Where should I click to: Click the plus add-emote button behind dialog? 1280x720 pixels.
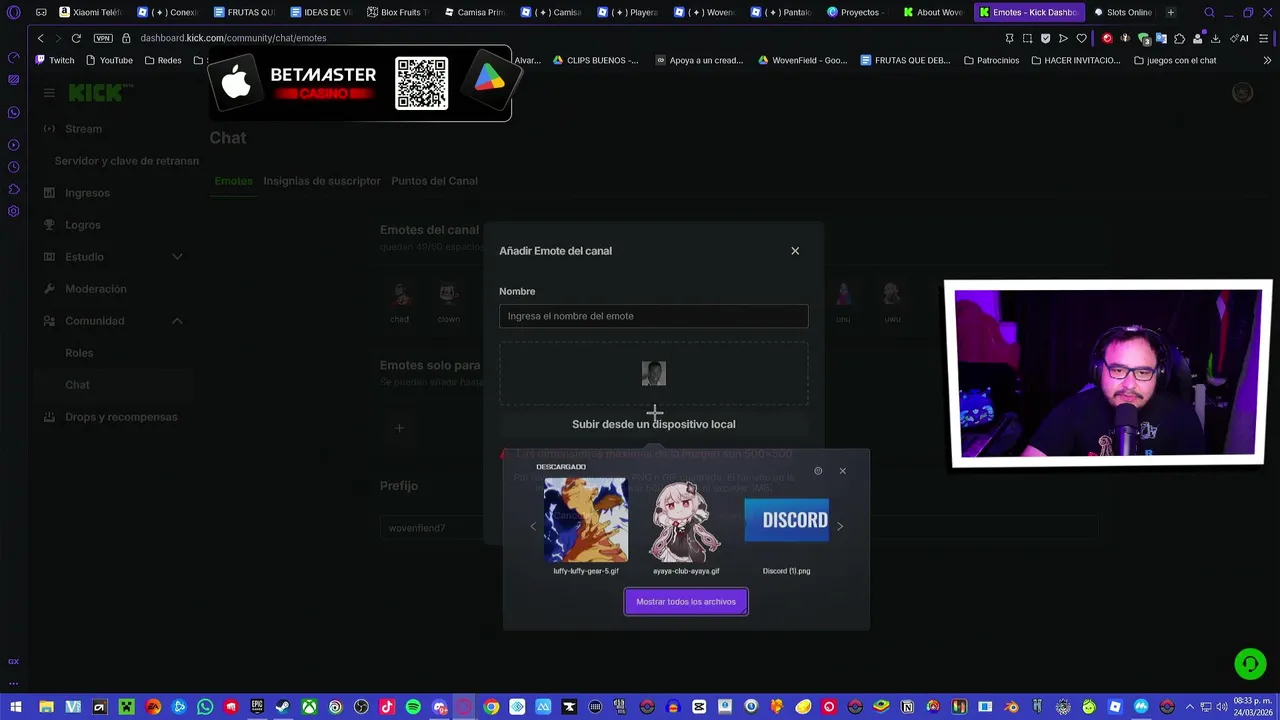click(399, 428)
